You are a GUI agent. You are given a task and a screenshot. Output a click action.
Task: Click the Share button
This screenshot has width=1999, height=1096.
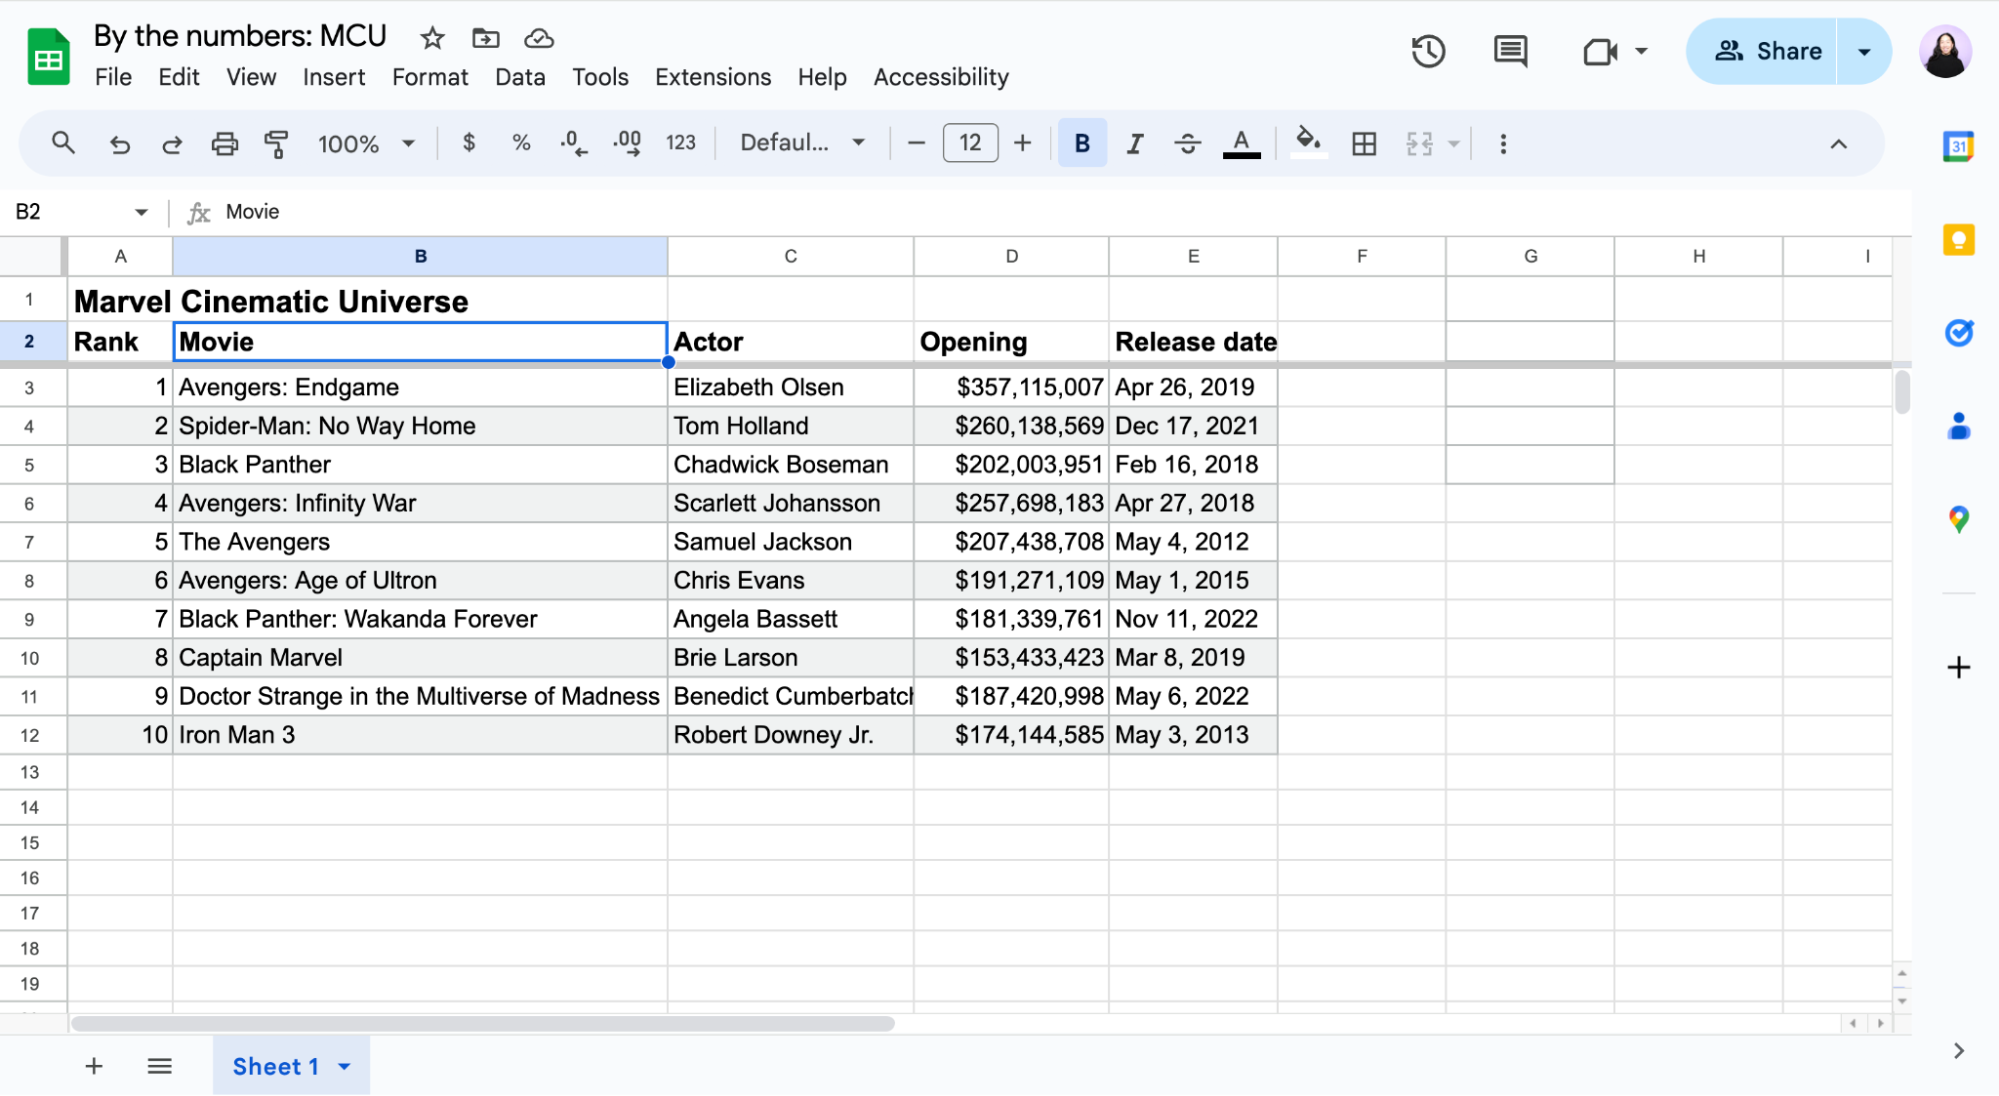(1768, 51)
